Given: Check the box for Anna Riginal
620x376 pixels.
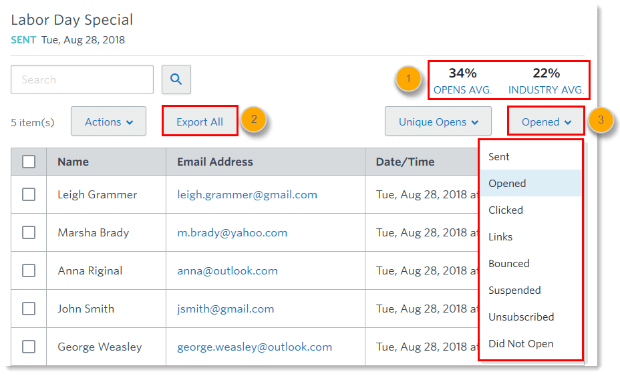Looking at the screenshot, I should click(28, 270).
